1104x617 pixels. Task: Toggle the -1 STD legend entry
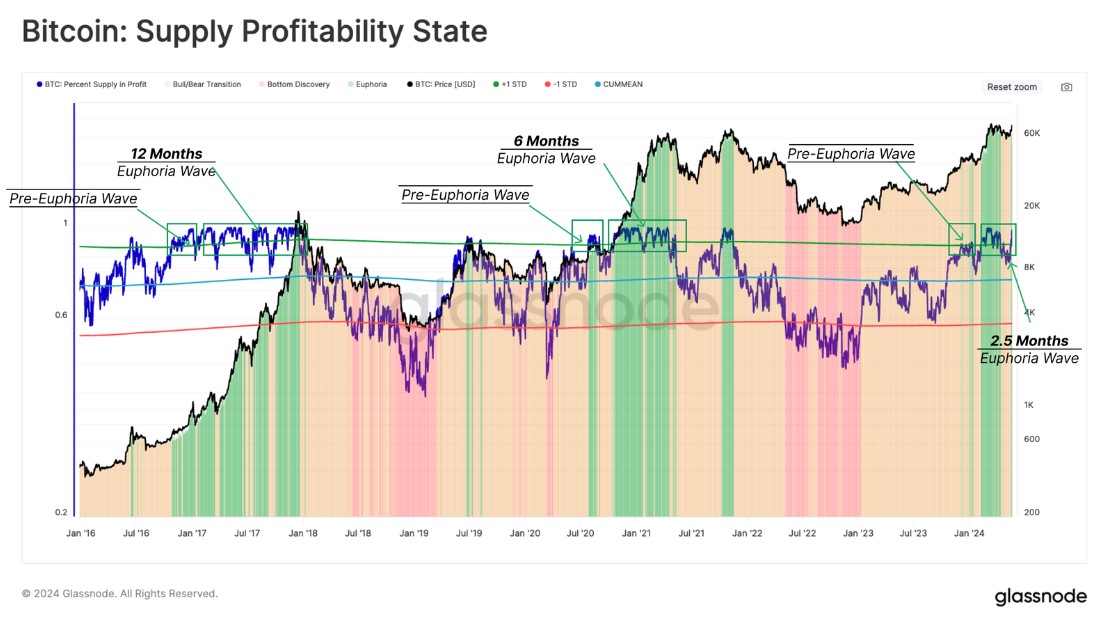(561, 85)
